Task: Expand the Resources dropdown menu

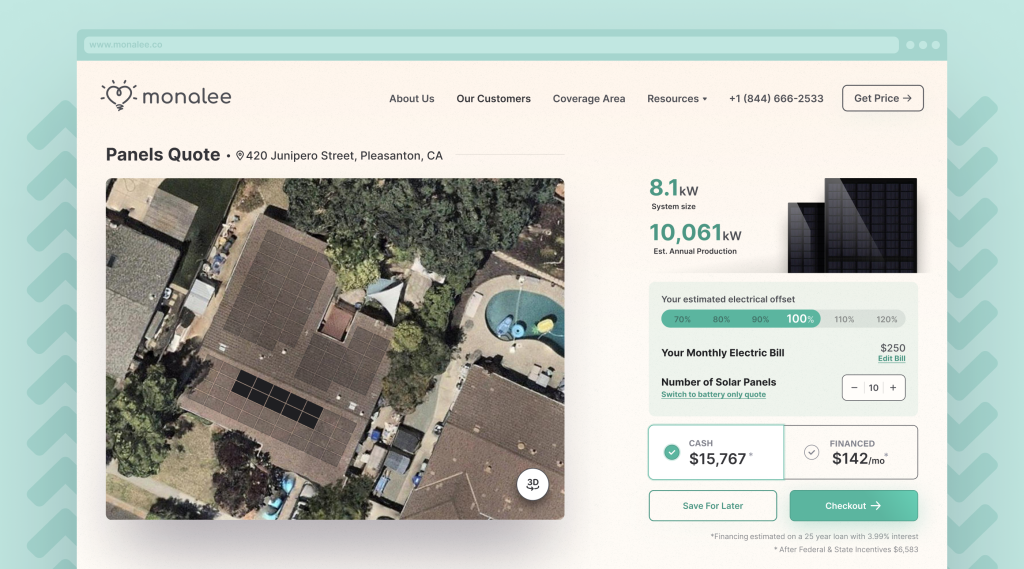Action: click(x=677, y=99)
